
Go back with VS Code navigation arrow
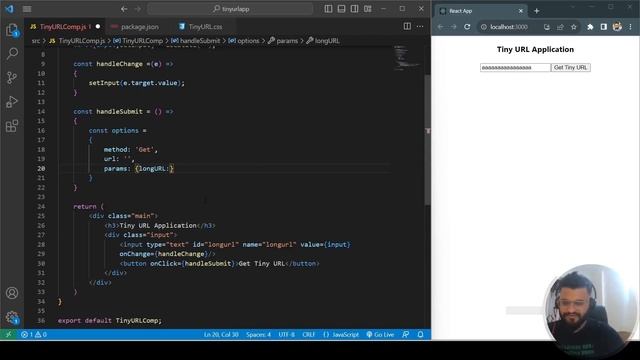(x=124, y=9)
